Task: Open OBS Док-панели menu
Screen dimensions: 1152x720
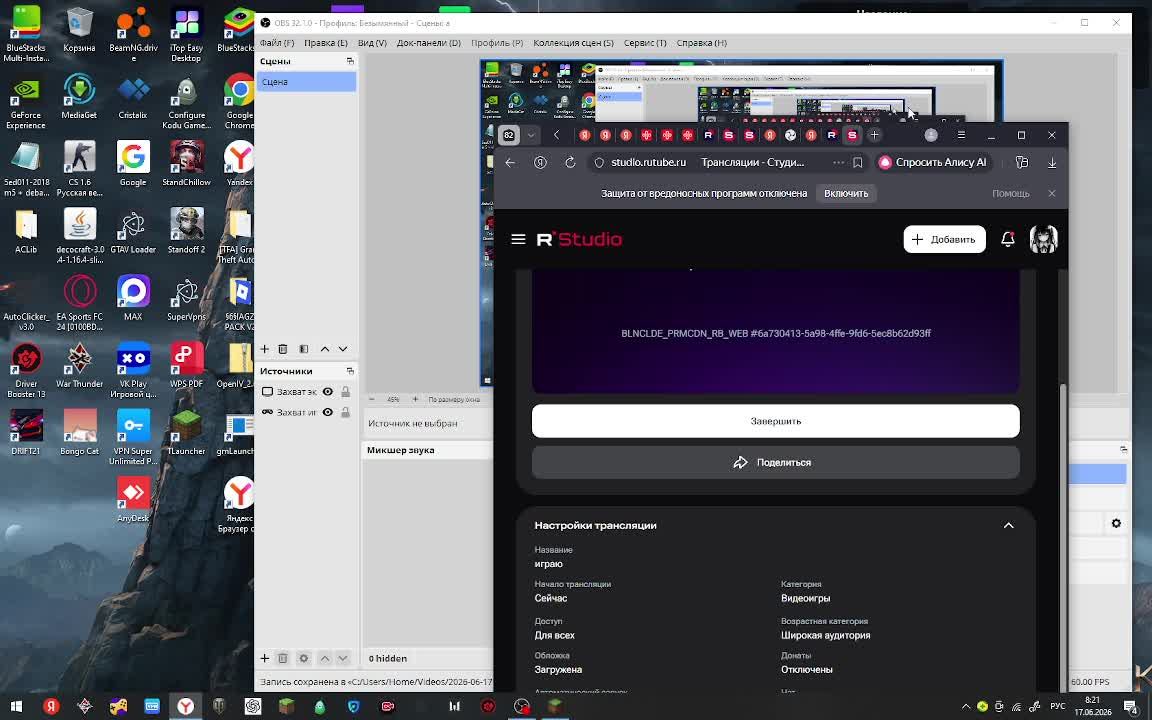Action: coord(429,43)
